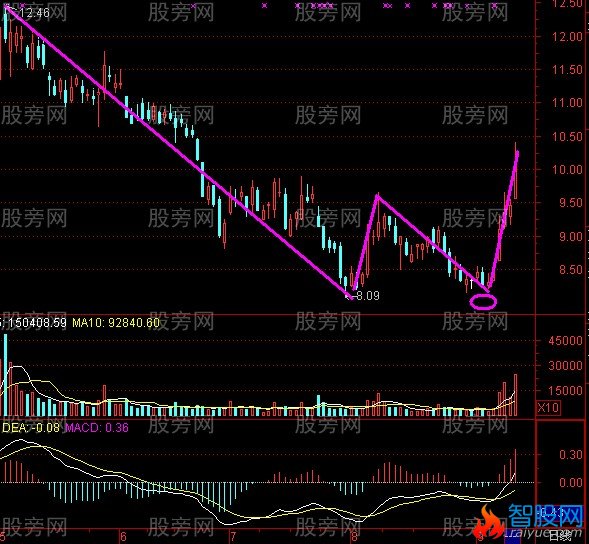Click the 12.46 highest price label
This screenshot has height=544, width=589.
(x=34, y=13)
